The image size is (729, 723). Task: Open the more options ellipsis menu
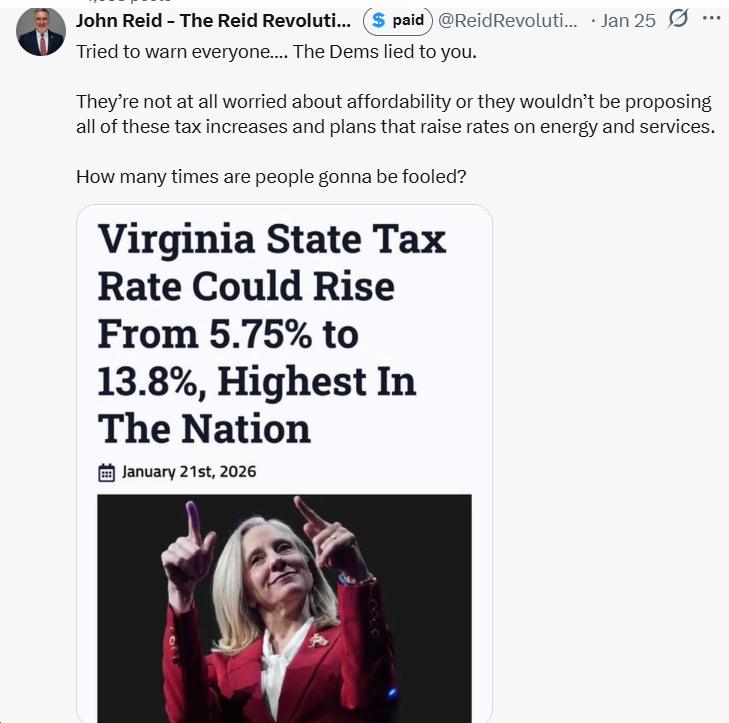click(x=711, y=20)
